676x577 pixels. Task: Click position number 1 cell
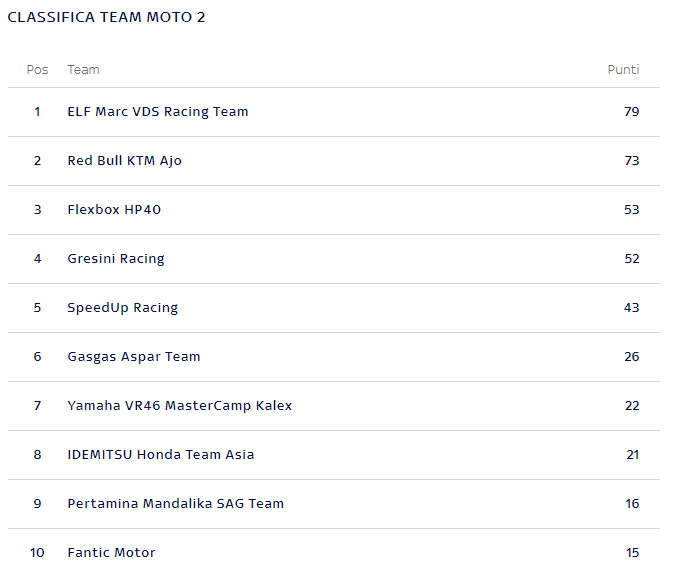(38, 112)
